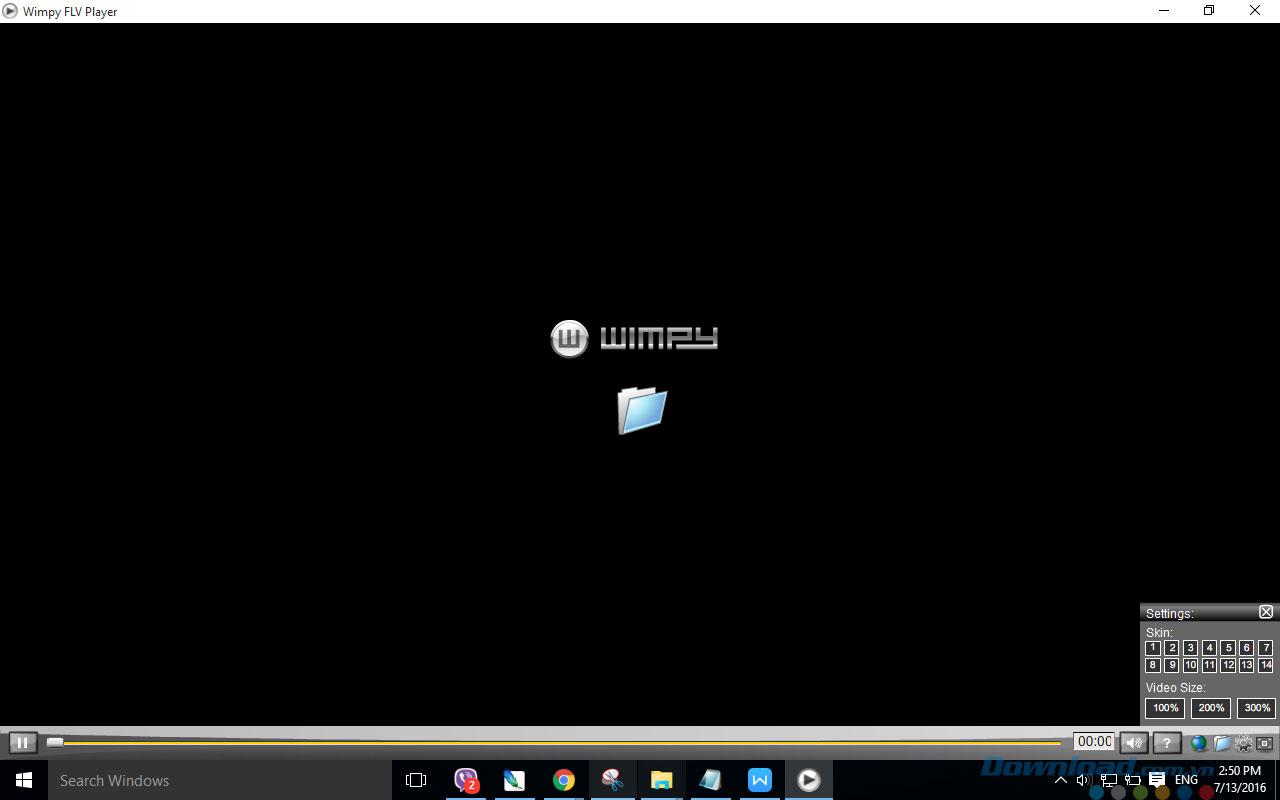Mute audio with the speaker button
This screenshot has width=1280, height=800.
click(x=1133, y=743)
